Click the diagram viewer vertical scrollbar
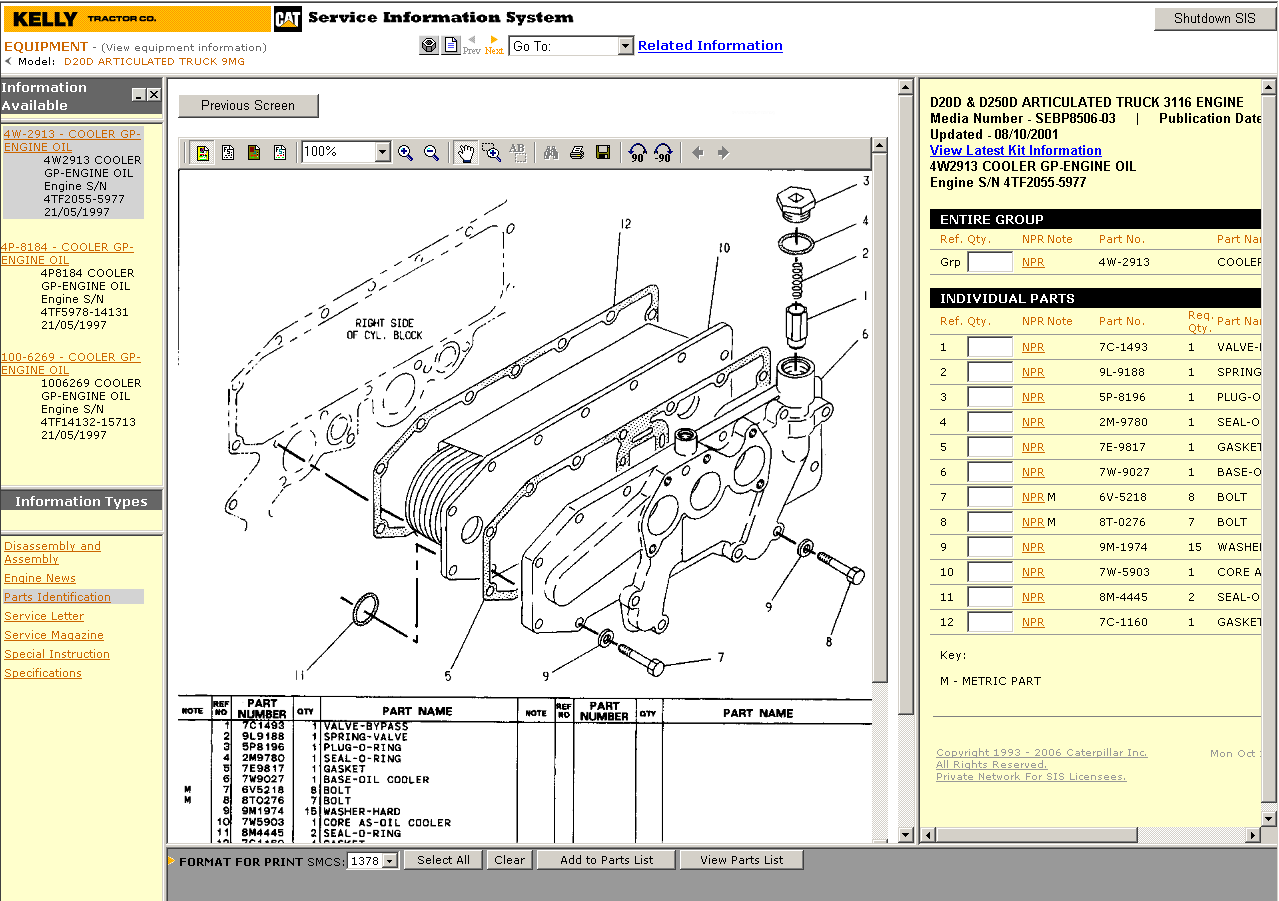Screen dimensions: 1279x901 879,420
